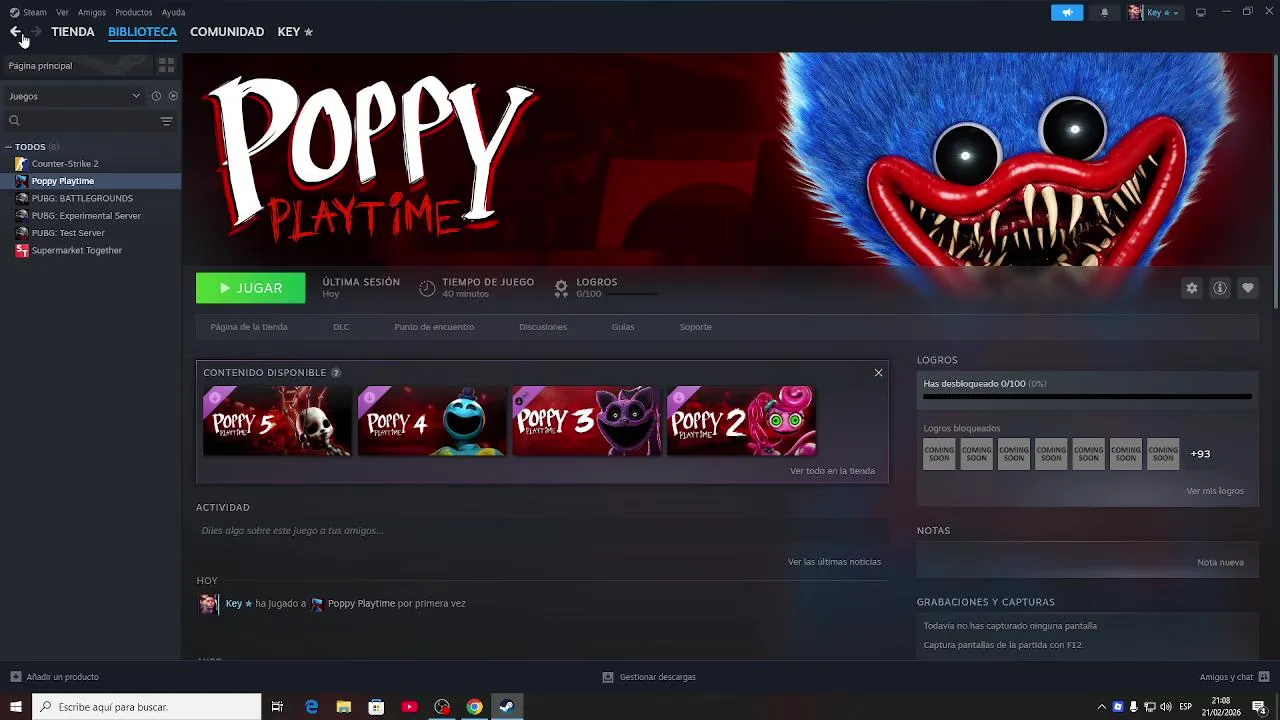Go forward with the navigation arrow
Screen dimensions: 1280x720
click(x=36, y=32)
